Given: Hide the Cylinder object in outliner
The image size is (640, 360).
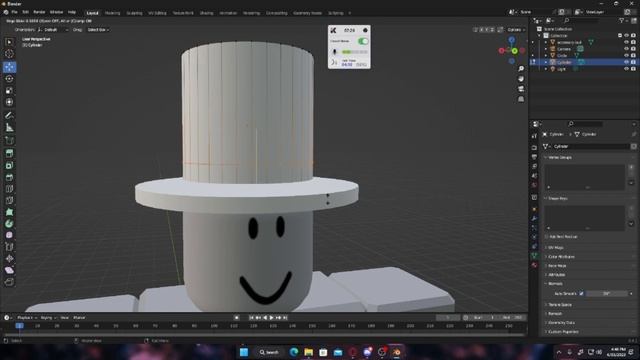Looking at the screenshot, I should tap(627, 62).
